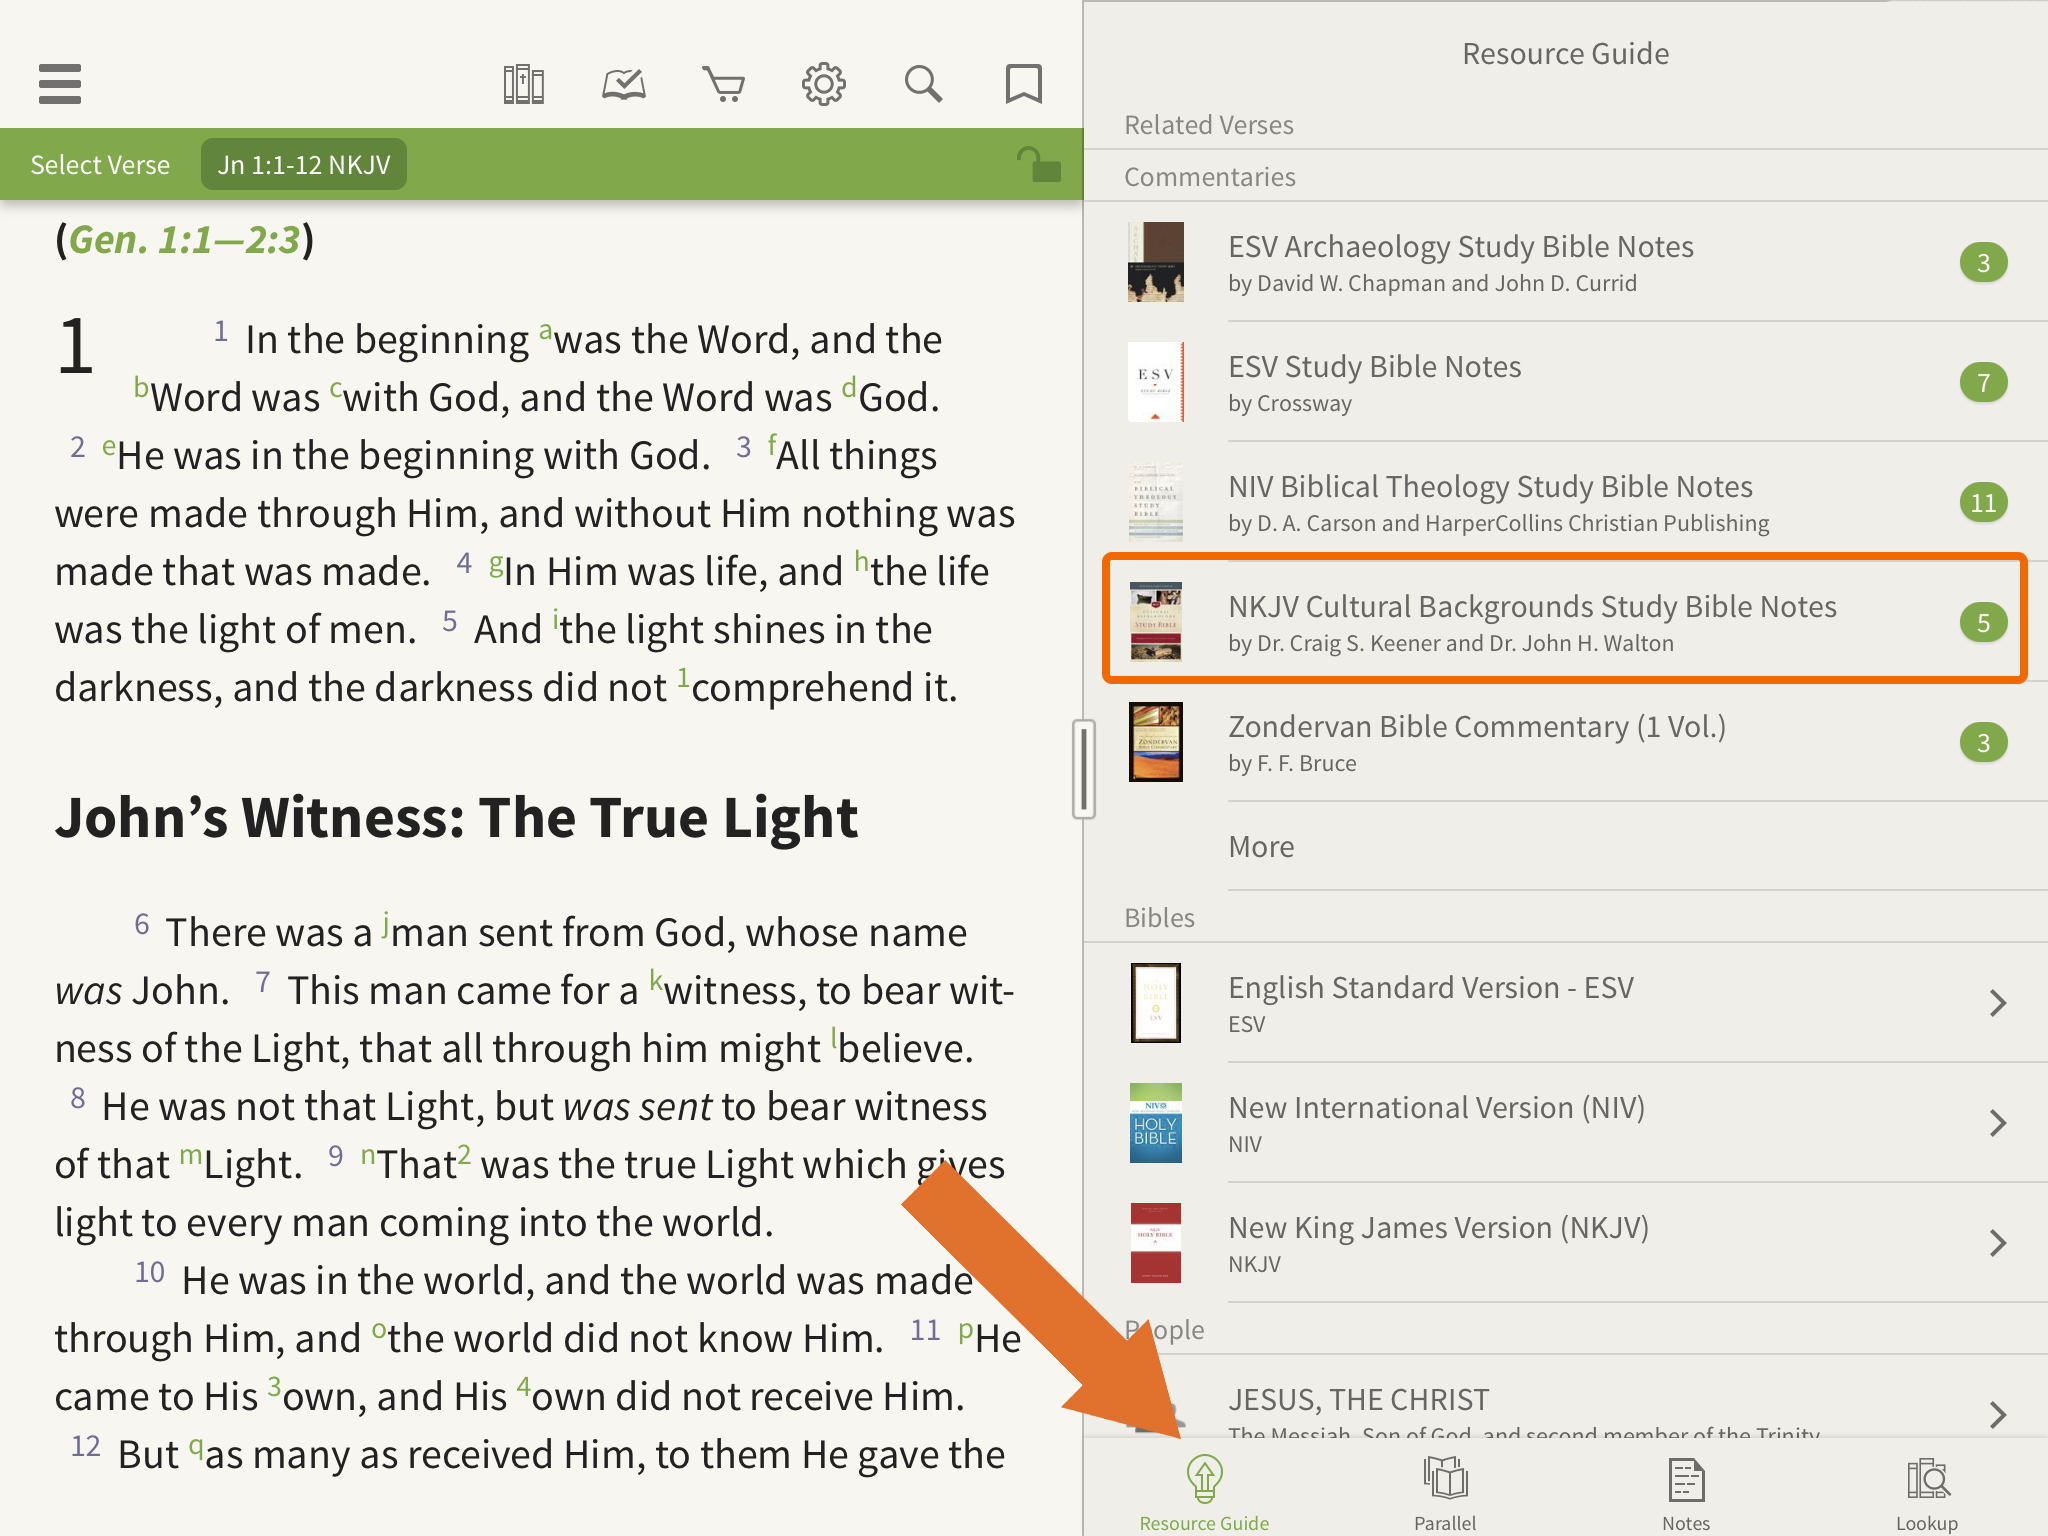Open the library books icon
Viewport: 2048px width, 1536px height.
pos(523,84)
